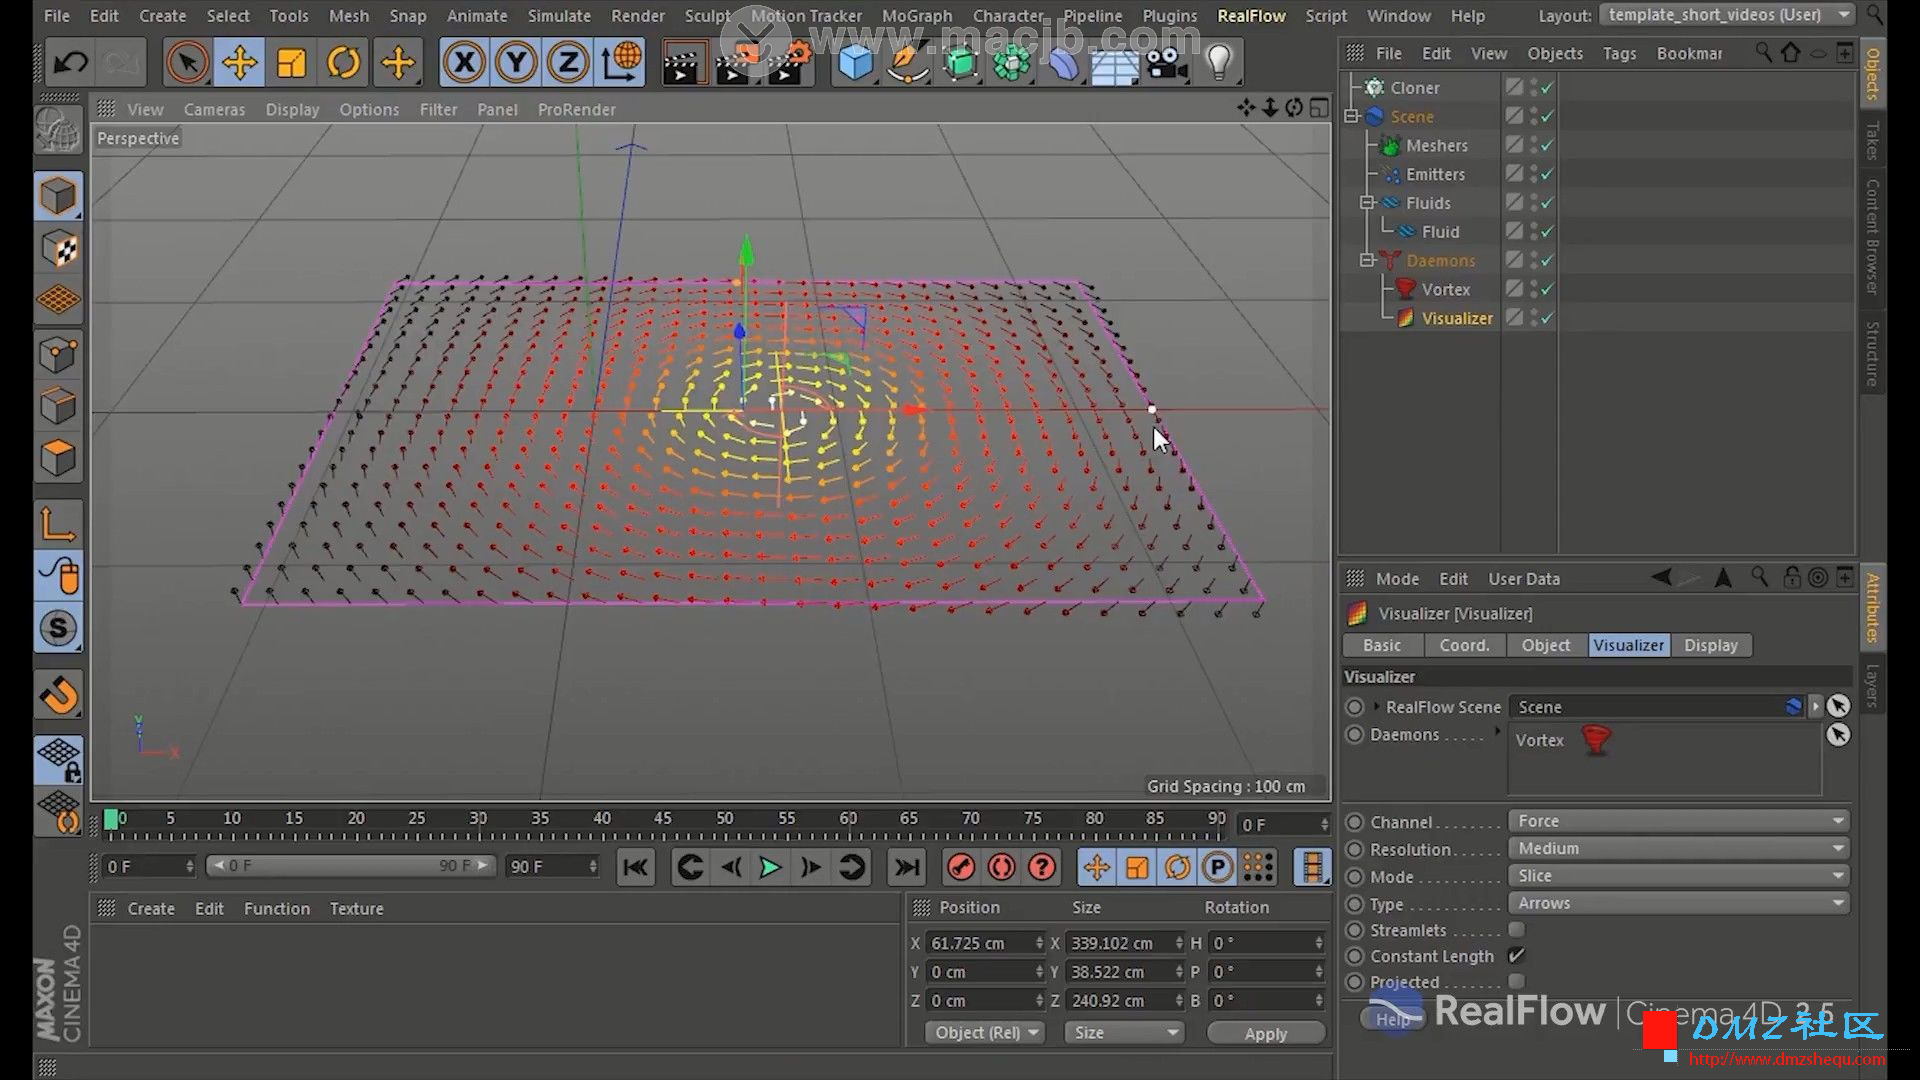Open the Type dropdown showing Arrows
1920x1080 pixels.
pos(1679,903)
